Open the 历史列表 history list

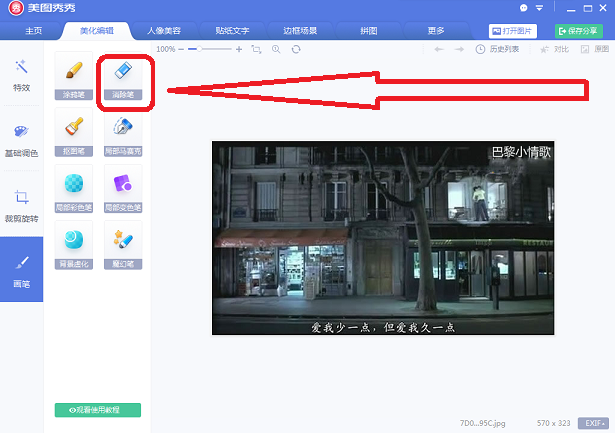(497, 49)
